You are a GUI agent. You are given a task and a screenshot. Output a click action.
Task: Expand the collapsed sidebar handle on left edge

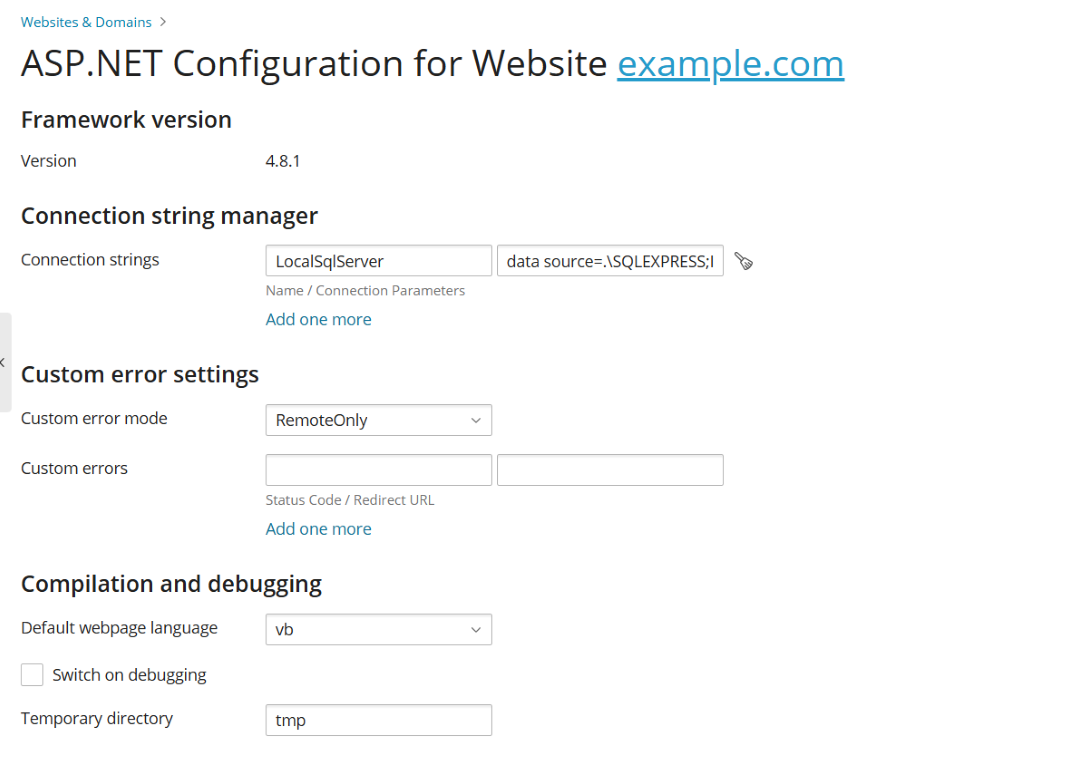[5, 362]
